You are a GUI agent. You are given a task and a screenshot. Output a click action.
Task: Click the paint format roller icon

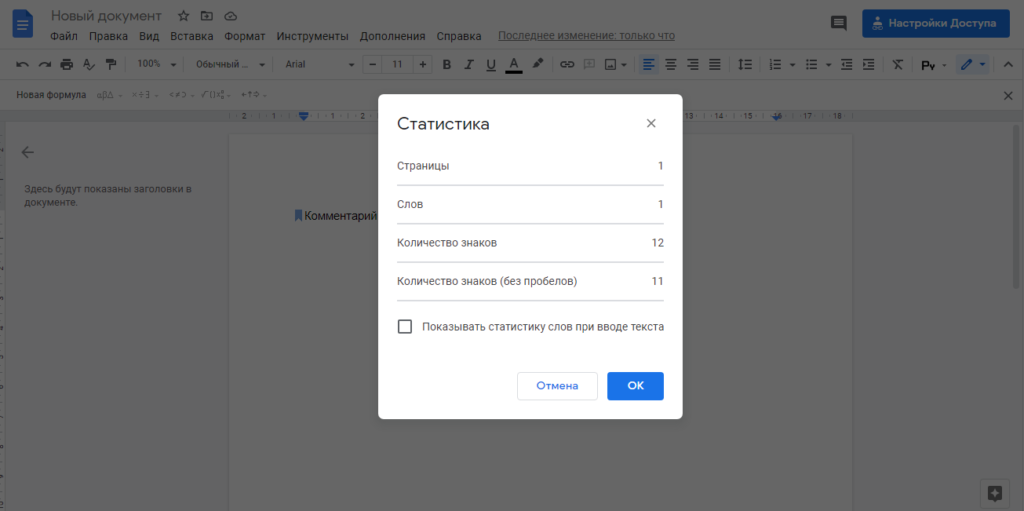coord(110,64)
